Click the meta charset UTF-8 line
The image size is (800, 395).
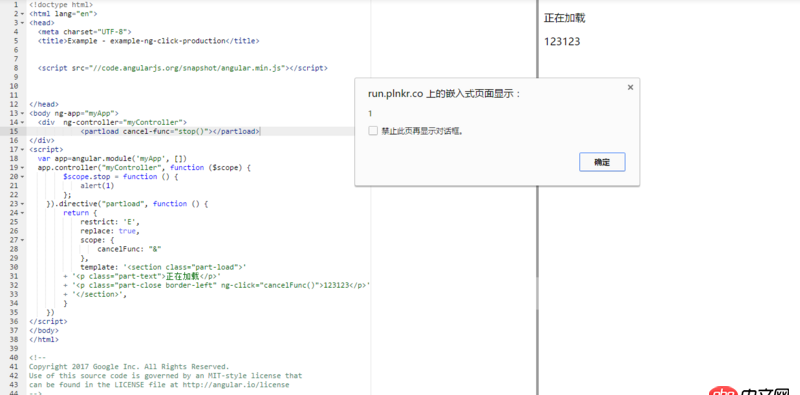[84, 32]
